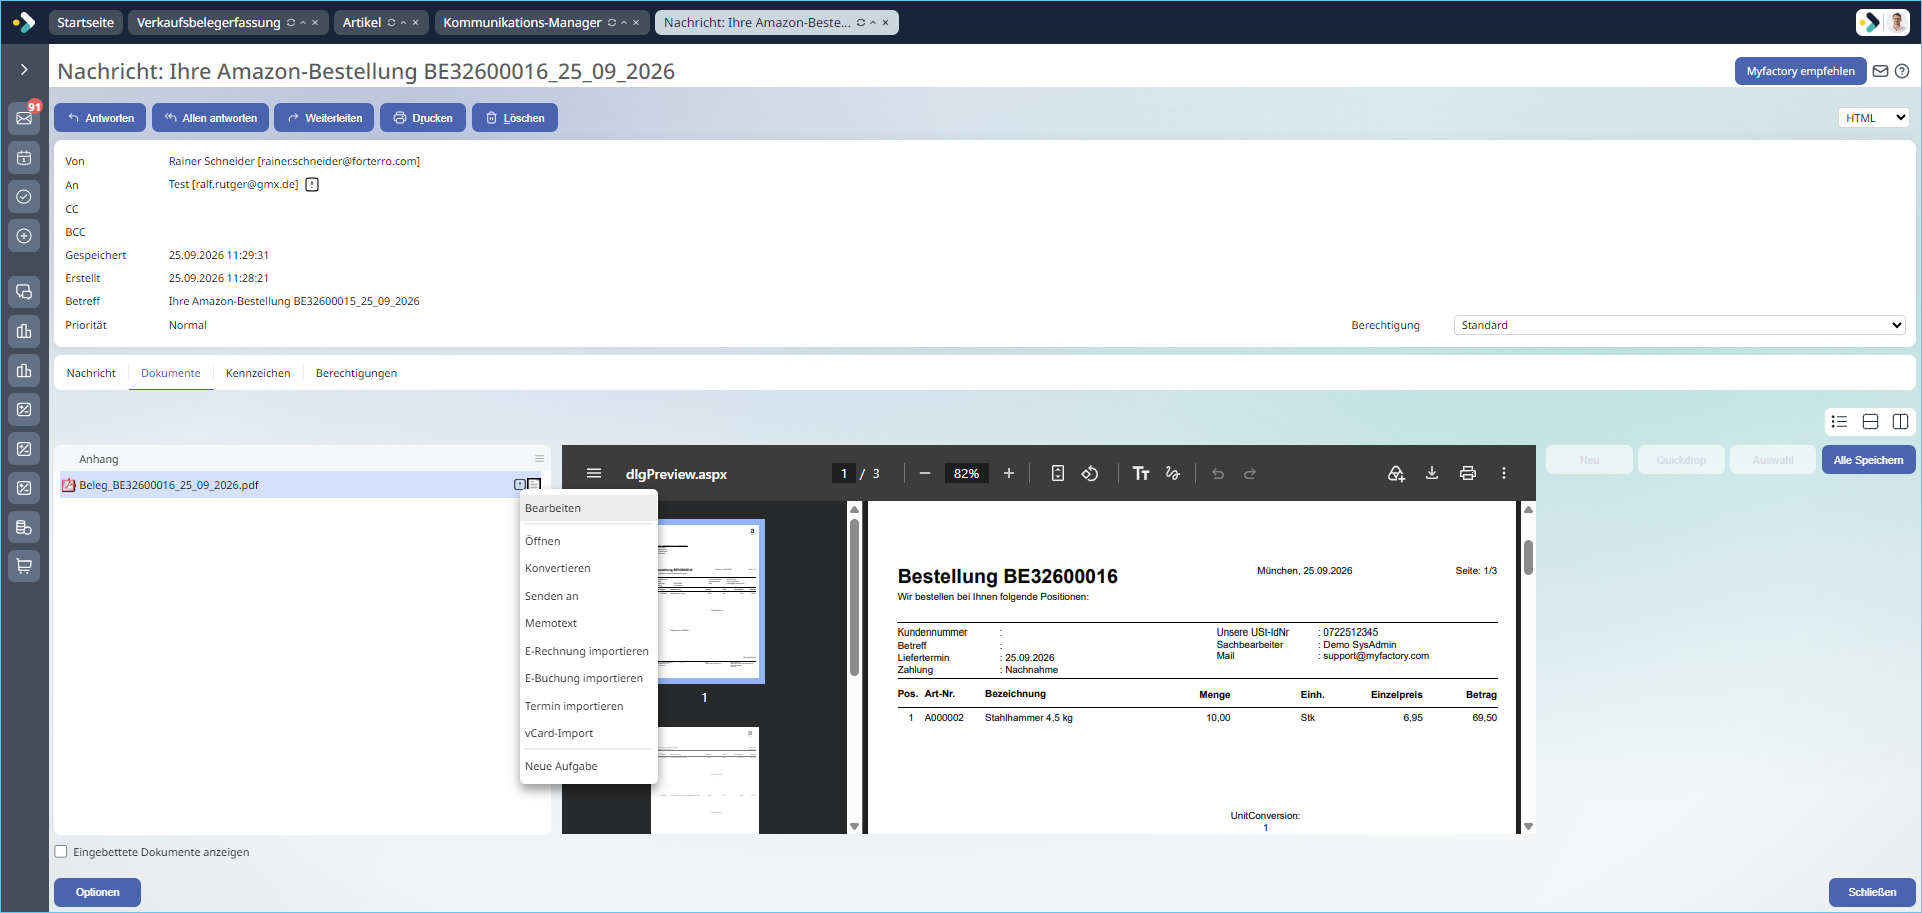Choose Bearbeiten from context menu

tap(553, 508)
